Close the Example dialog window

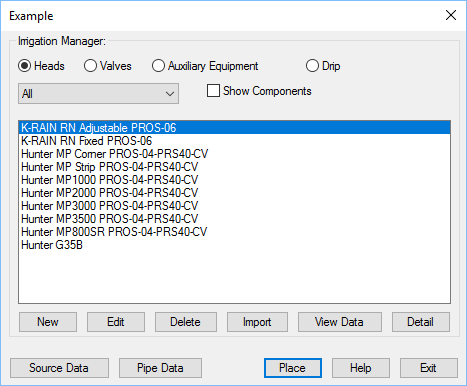(x=451, y=15)
